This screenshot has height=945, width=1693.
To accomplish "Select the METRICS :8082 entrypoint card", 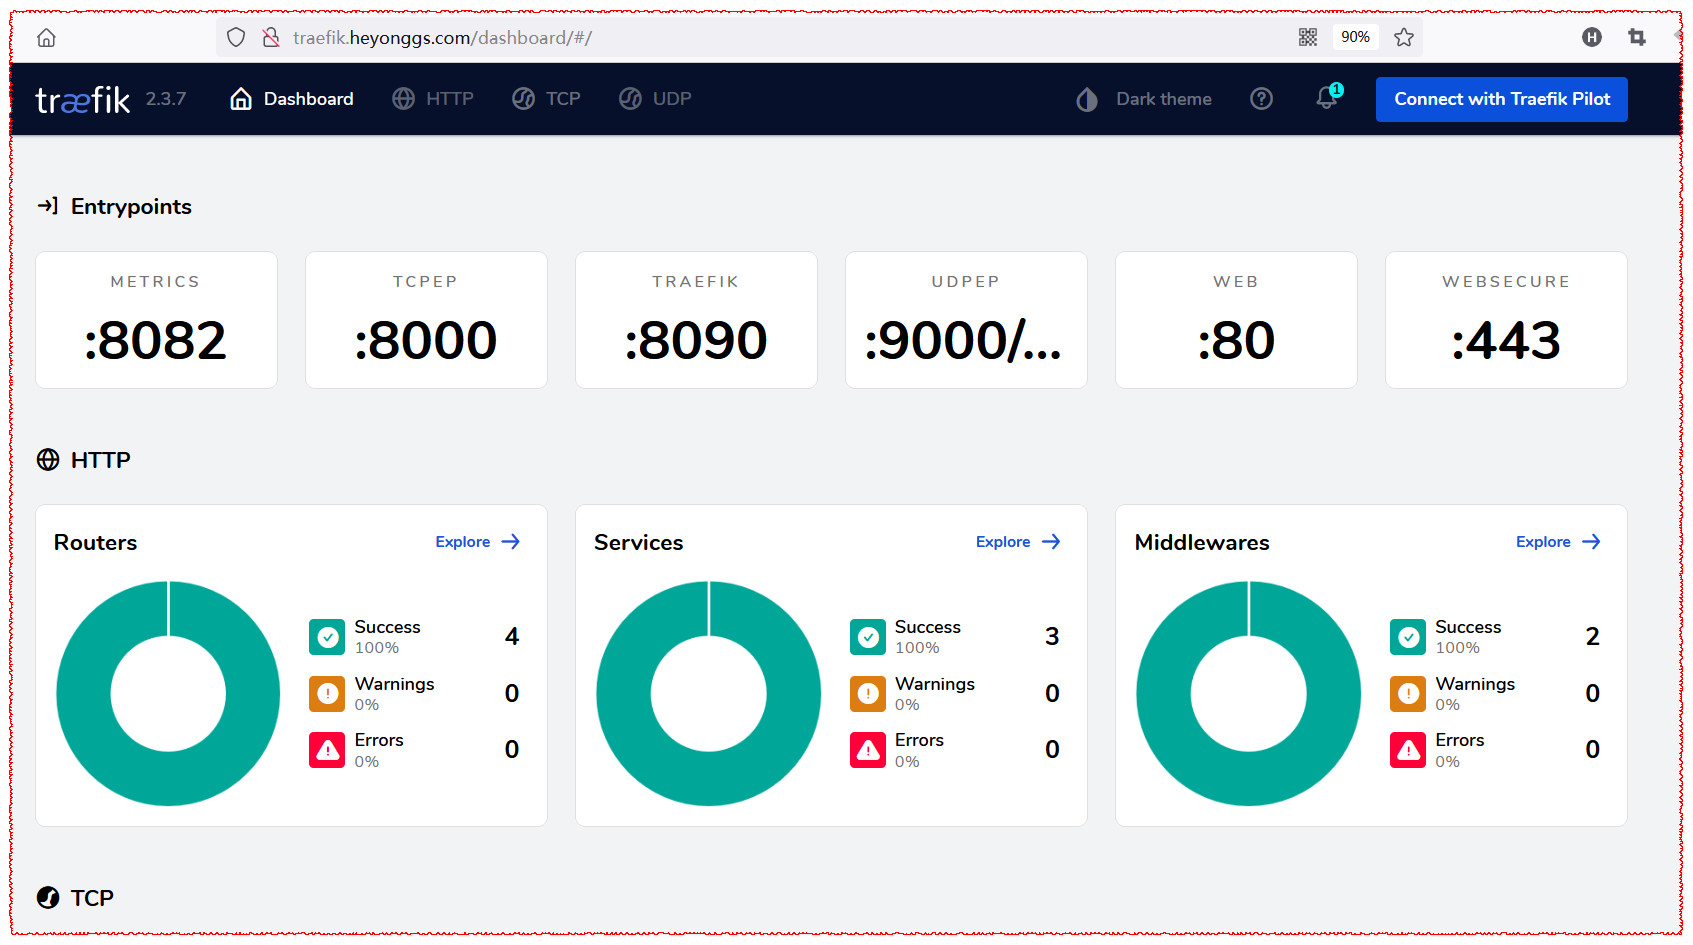I will coord(156,320).
